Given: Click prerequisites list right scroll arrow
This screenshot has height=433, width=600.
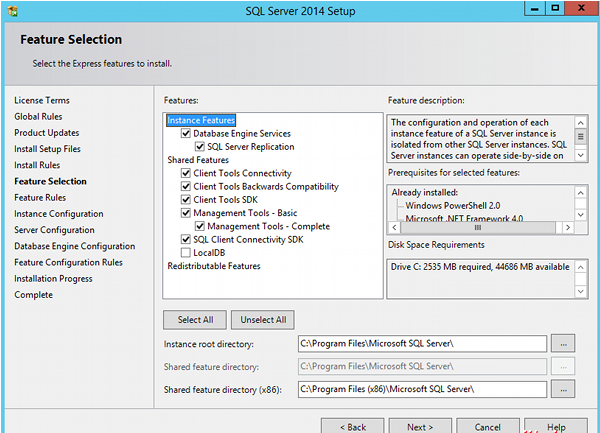Looking at the screenshot, I should [568, 228].
